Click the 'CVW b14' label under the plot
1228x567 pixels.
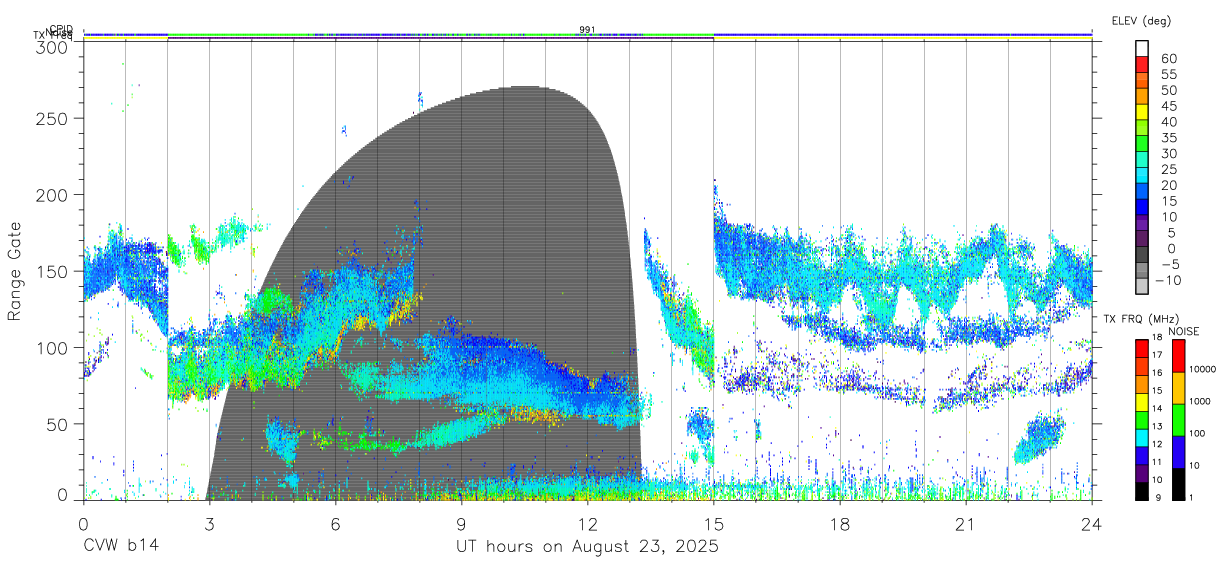pyautogui.click(x=121, y=546)
